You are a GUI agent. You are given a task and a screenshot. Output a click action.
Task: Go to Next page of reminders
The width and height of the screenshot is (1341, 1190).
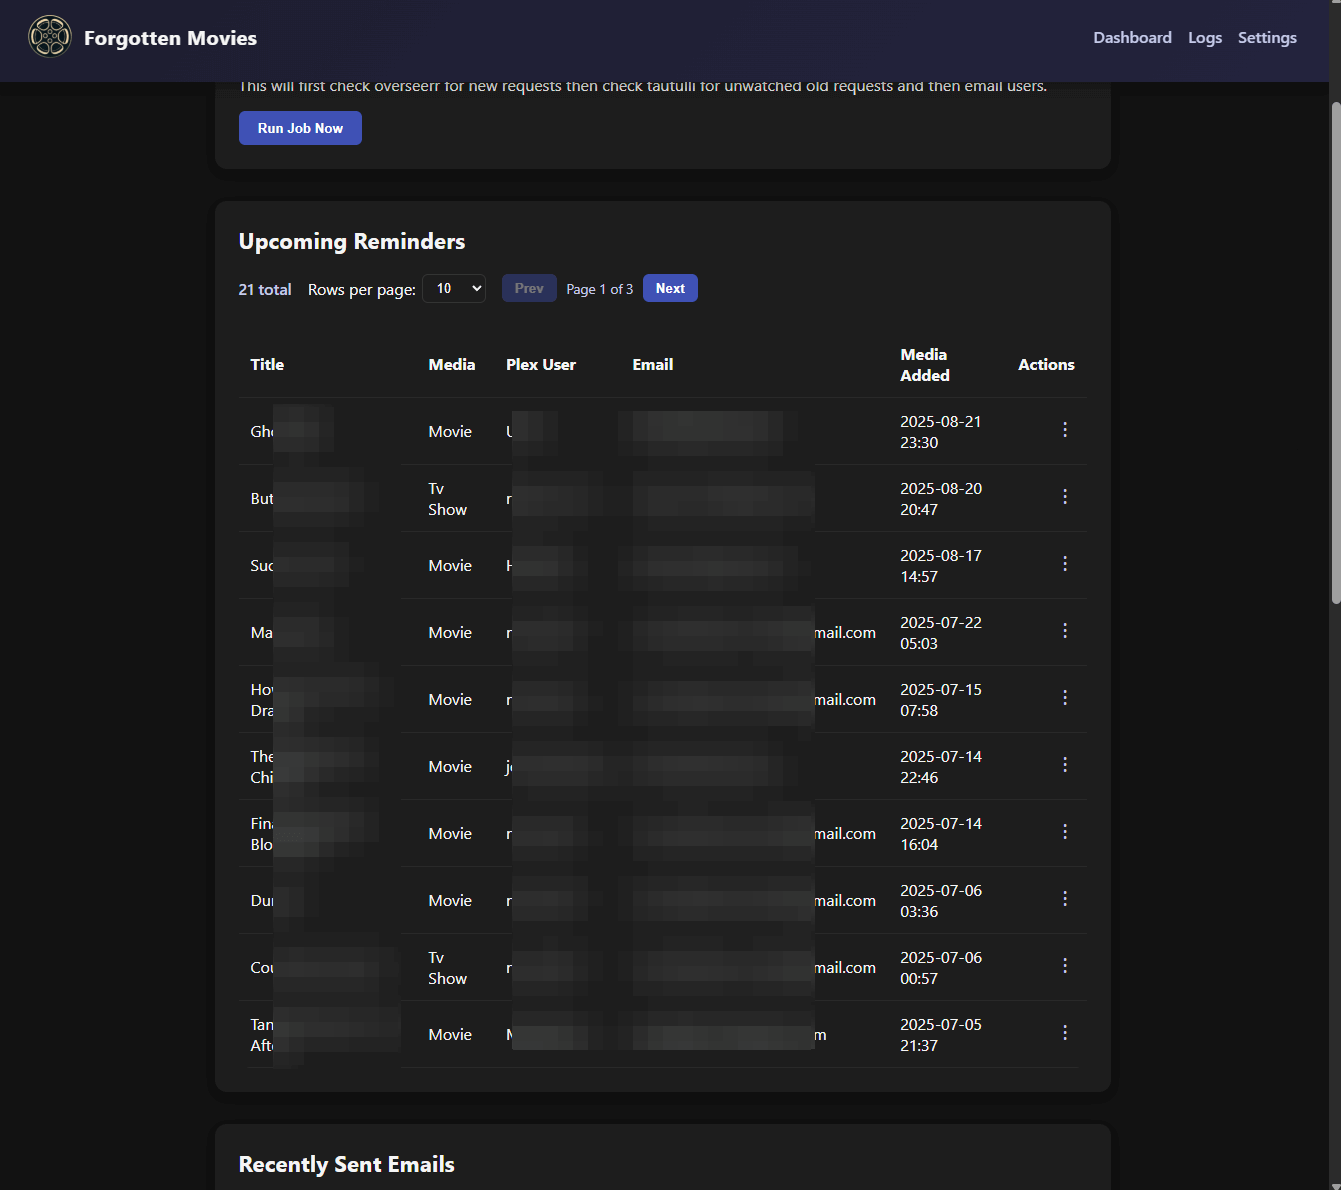(670, 288)
